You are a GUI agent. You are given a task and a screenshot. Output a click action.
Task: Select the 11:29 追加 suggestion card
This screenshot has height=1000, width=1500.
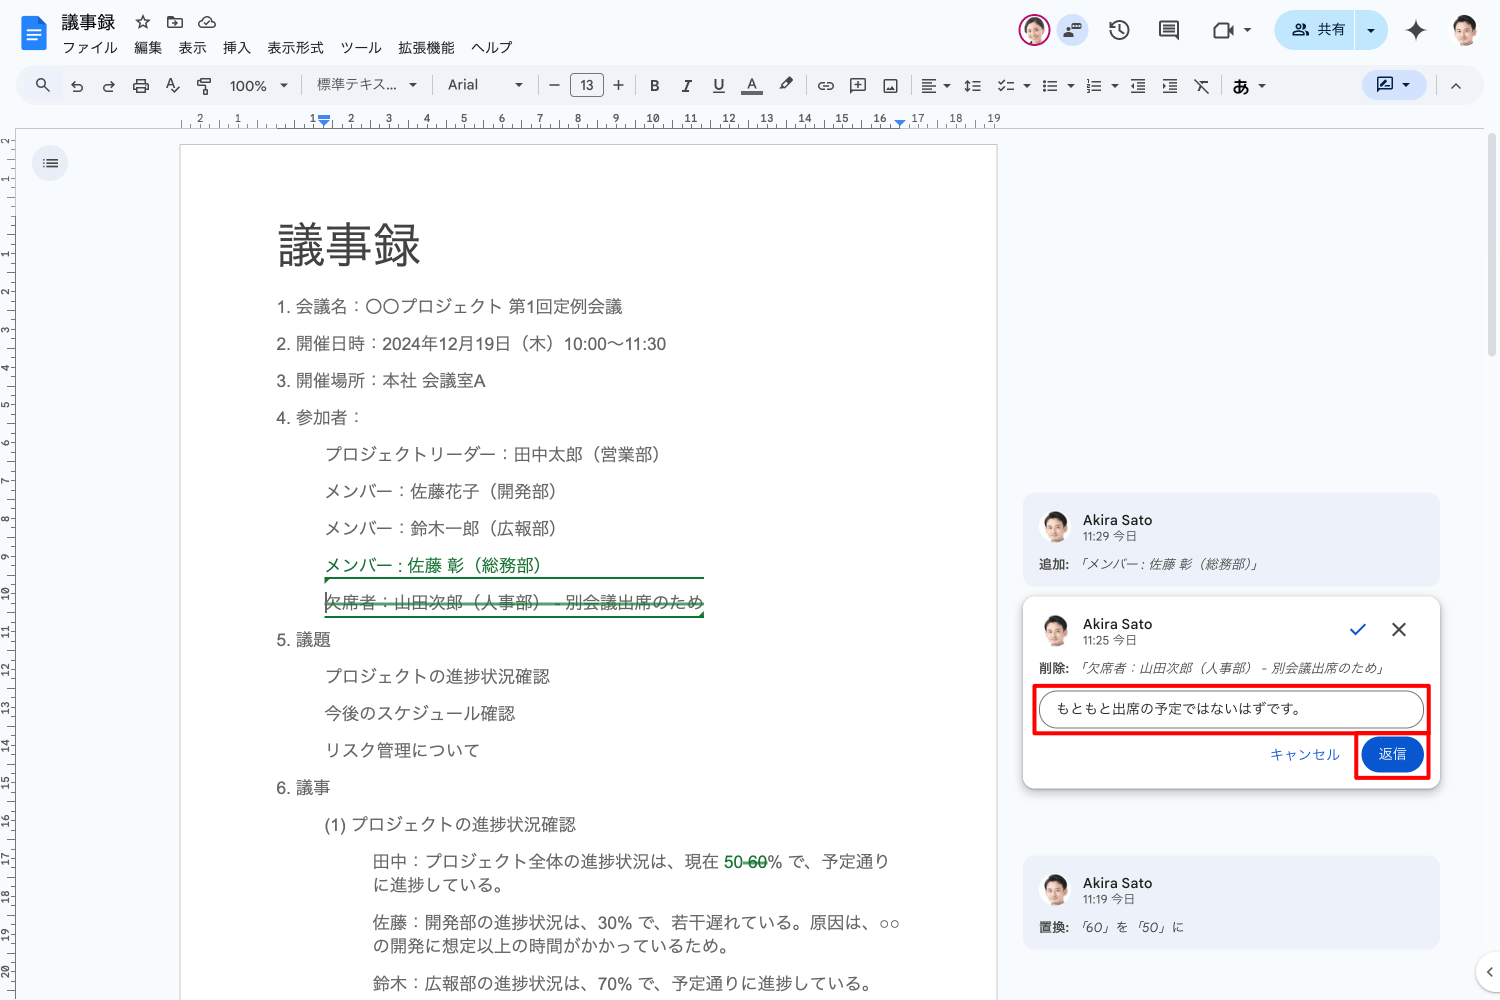point(1231,540)
